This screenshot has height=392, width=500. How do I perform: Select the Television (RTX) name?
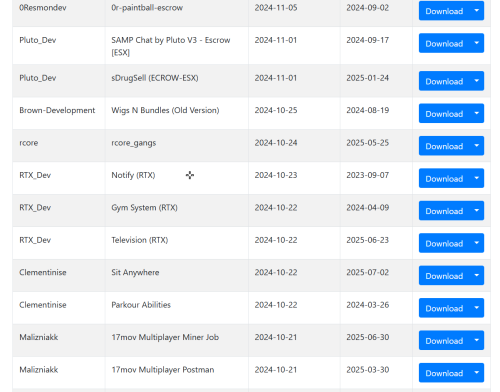[140, 240]
